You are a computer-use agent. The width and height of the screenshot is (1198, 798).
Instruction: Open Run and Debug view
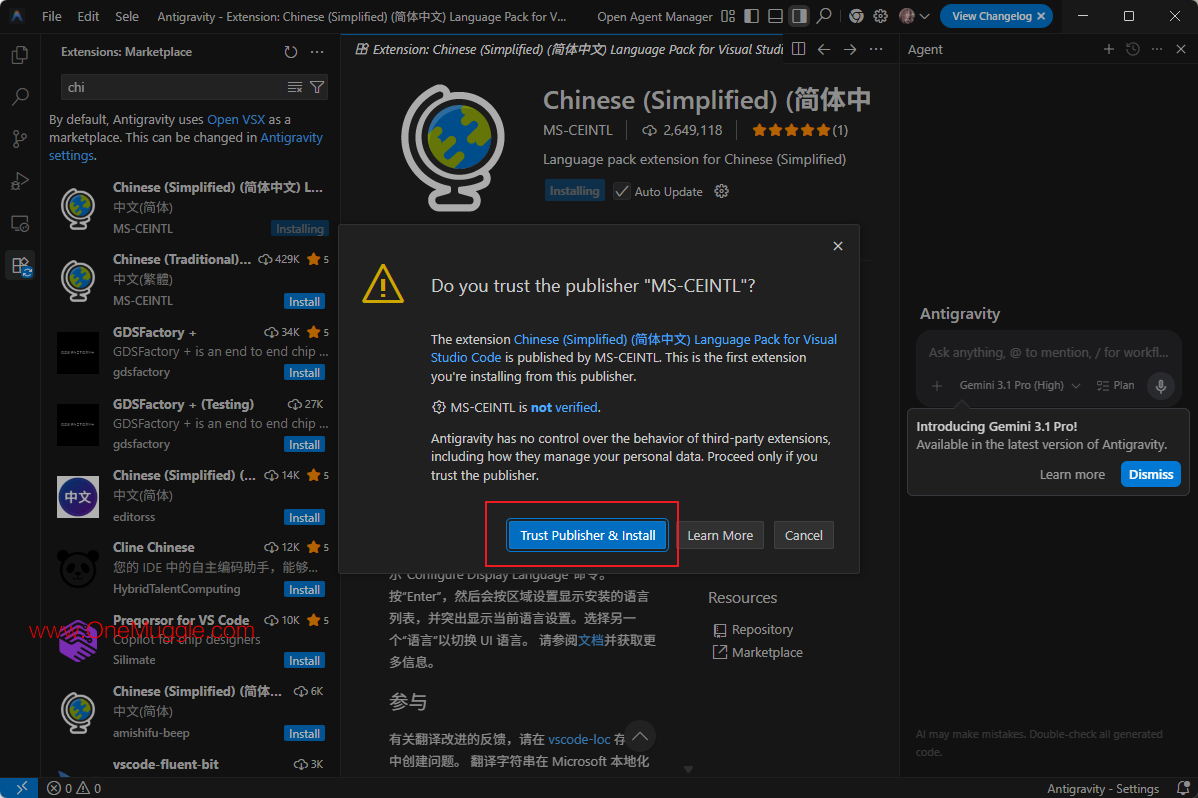(x=21, y=181)
